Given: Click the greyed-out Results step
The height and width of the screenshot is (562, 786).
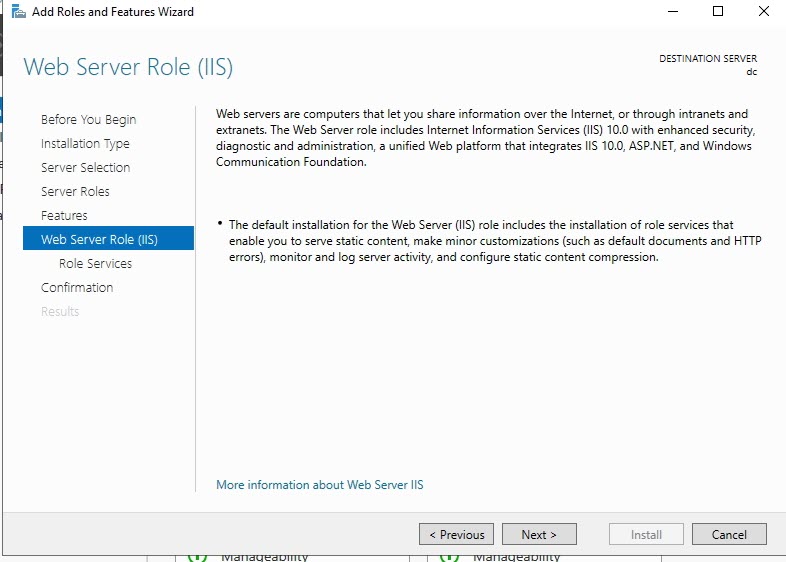Looking at the screenshot, I should pyautogui.click(x=60, y=312).
